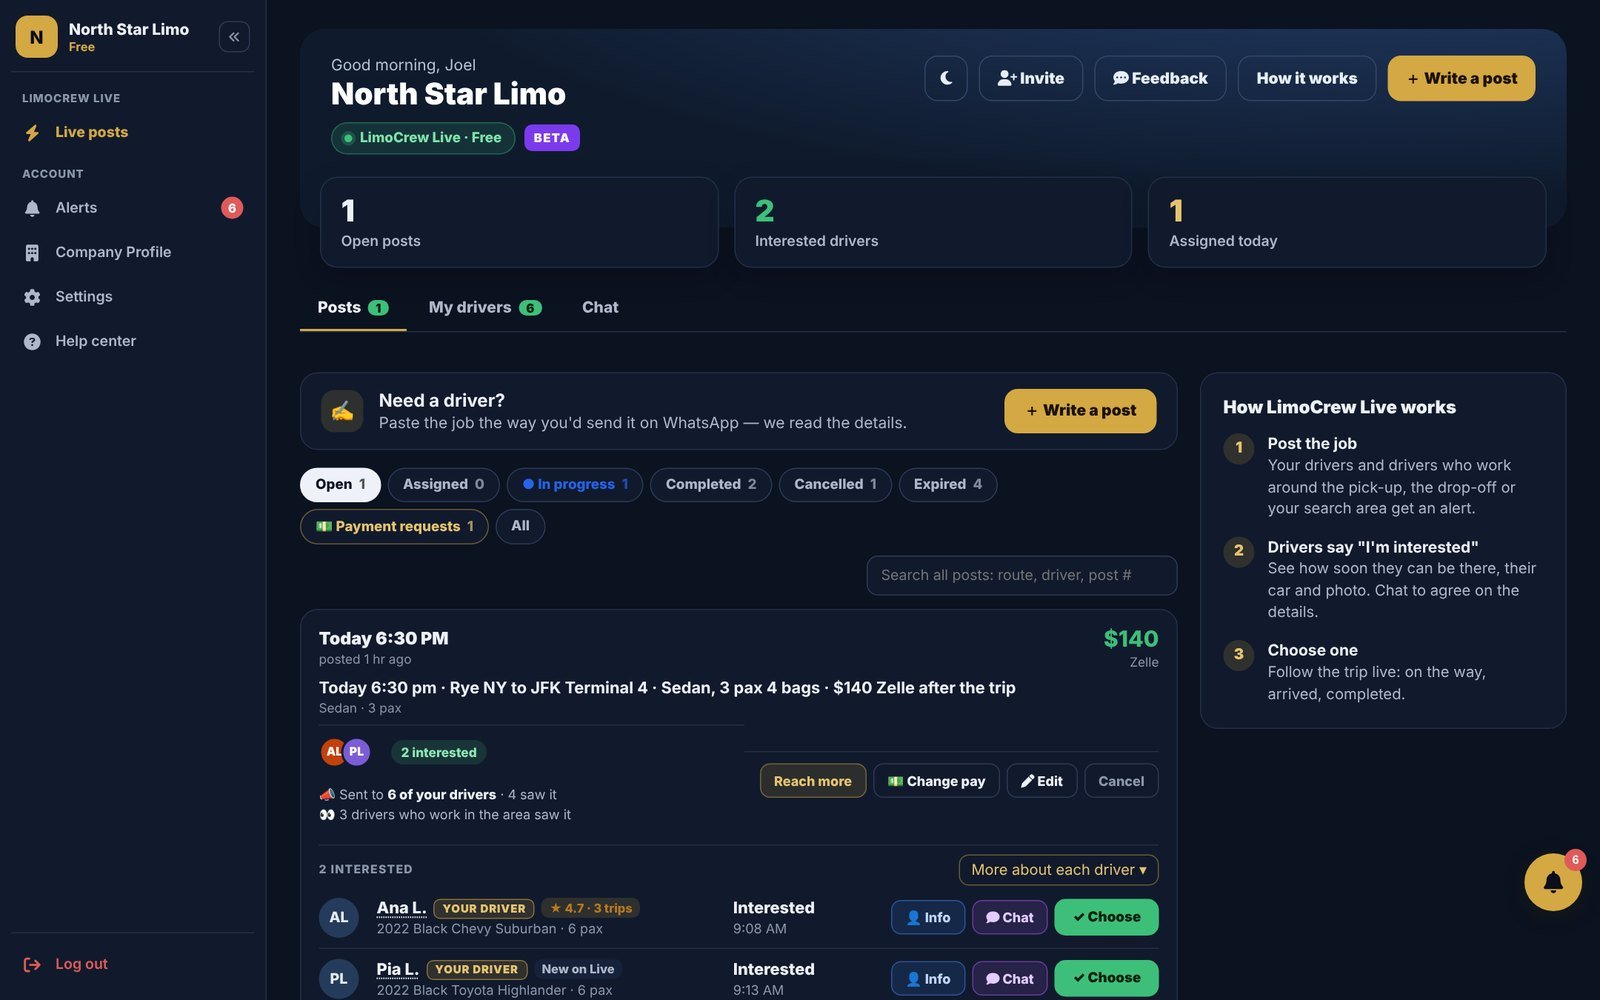Filter by Payment requests
The image size is (1600, 1000).
(394, 526)
